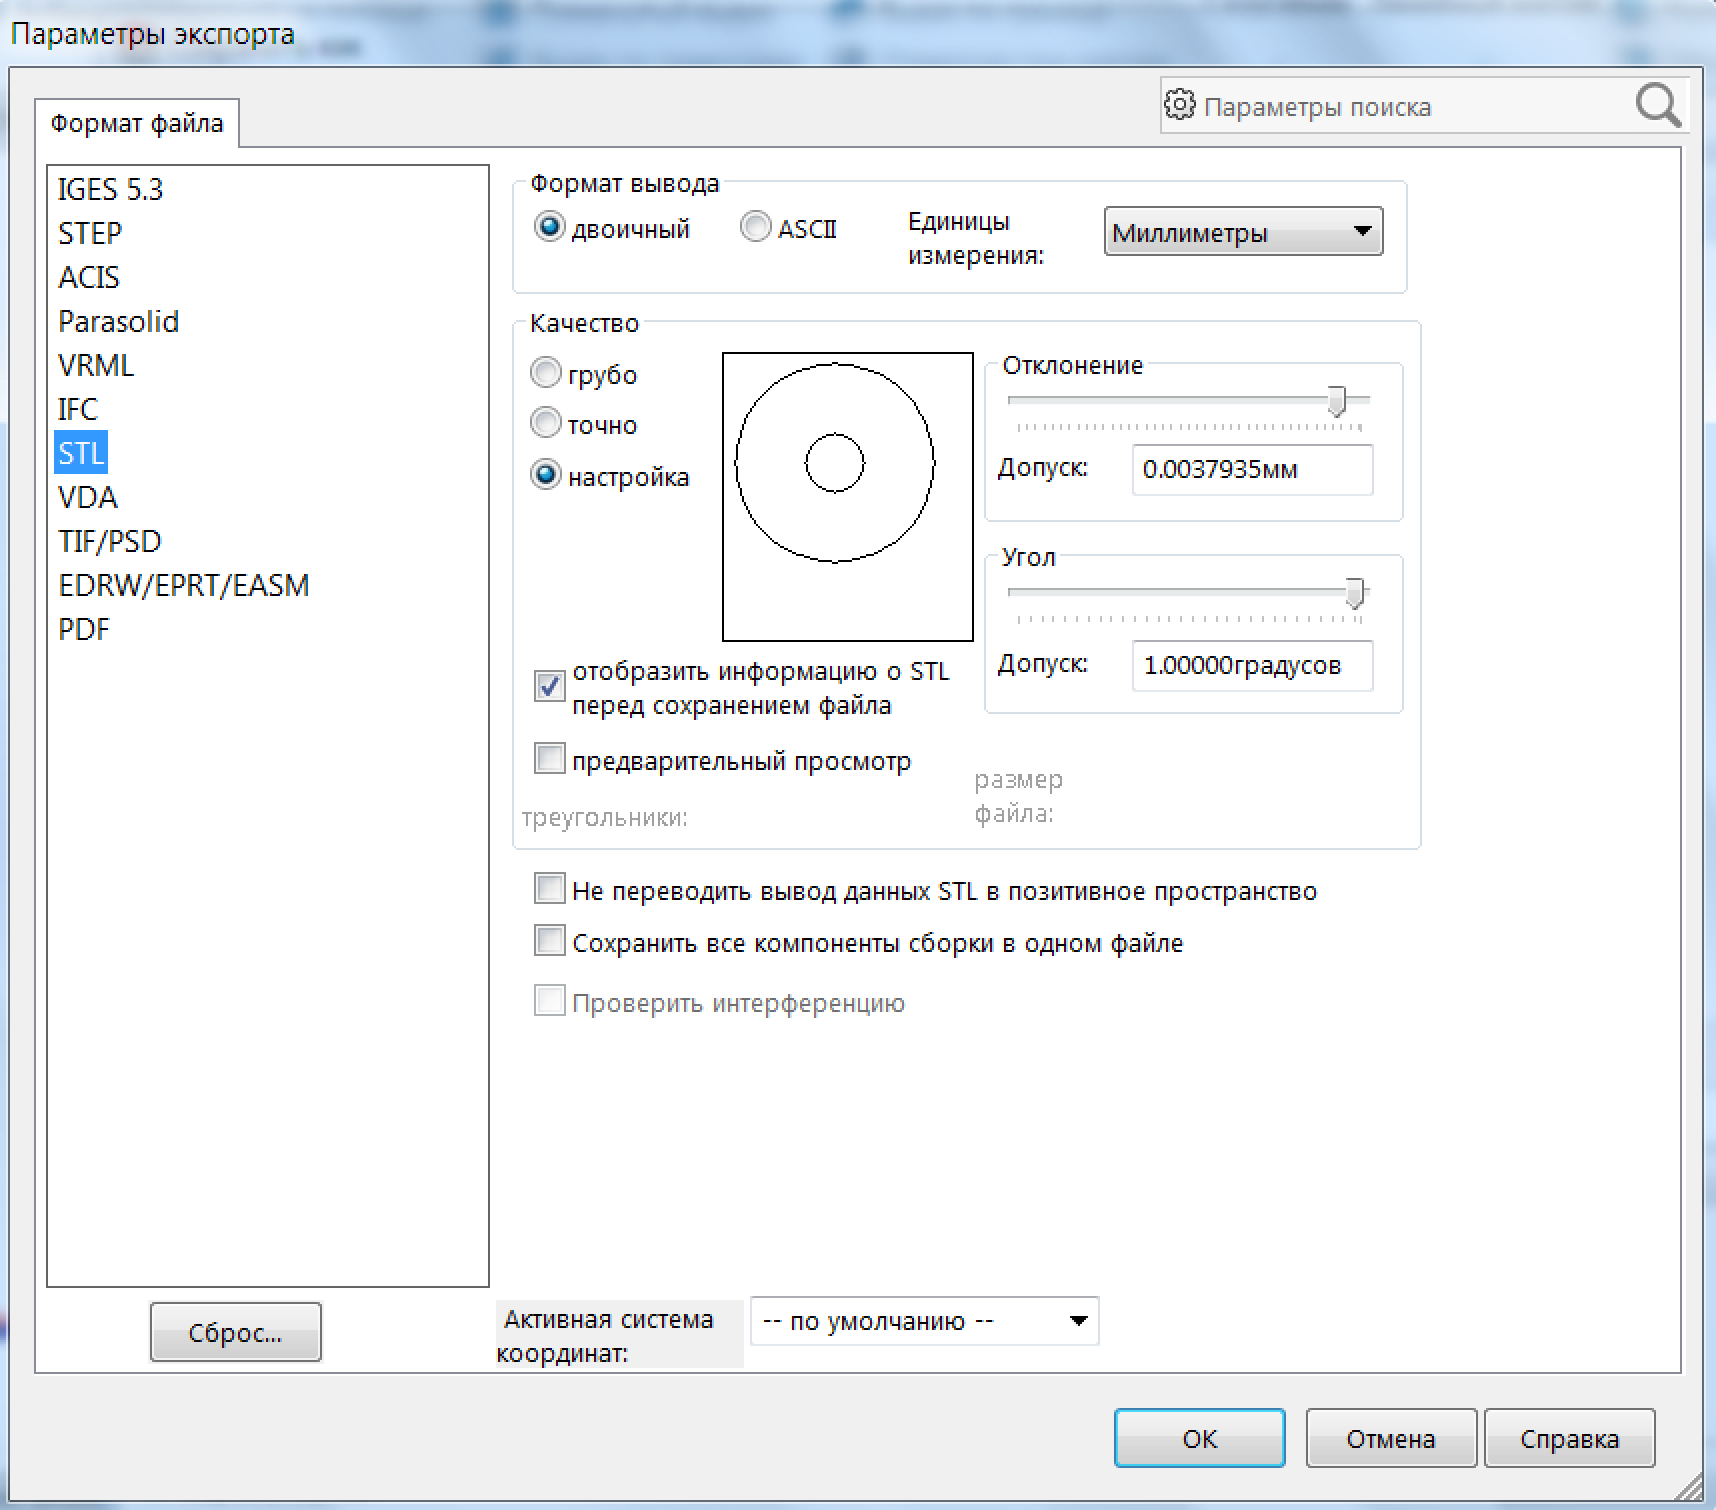Screen dimensions: 1716x1510
Task: Click the Сброс... reset button
Action: click(x=236, y=1332)
